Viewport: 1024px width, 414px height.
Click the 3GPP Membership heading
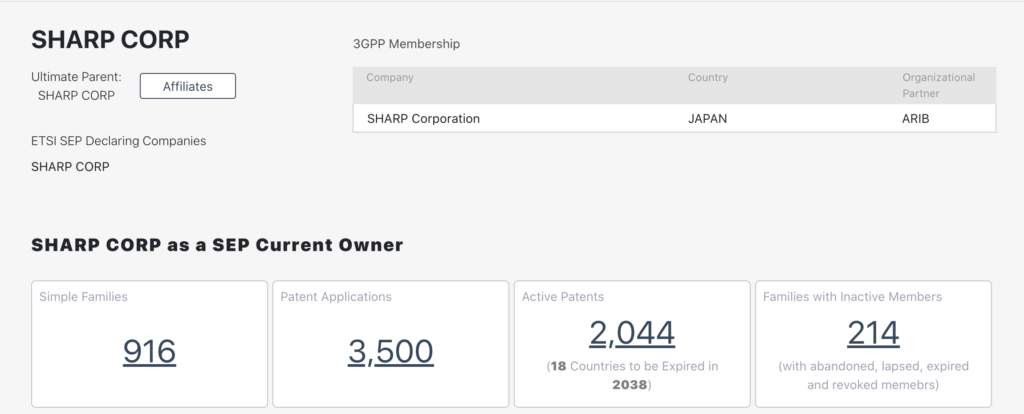point(406,44)
